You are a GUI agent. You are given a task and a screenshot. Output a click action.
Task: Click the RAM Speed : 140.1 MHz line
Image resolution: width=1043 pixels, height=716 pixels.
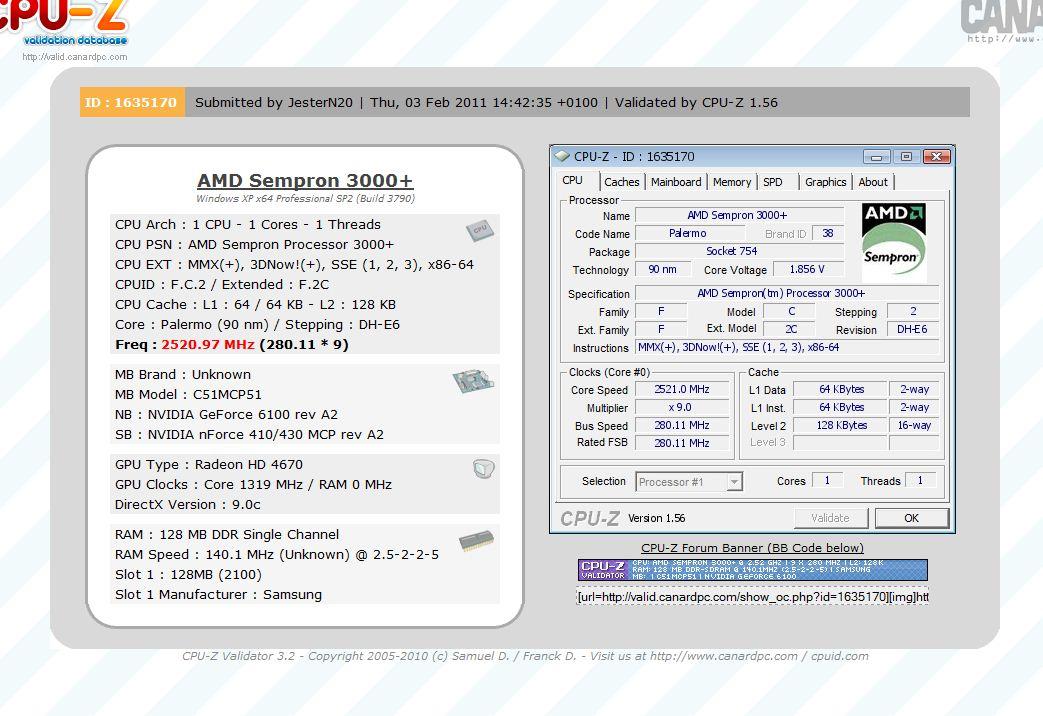click(277, 555)
